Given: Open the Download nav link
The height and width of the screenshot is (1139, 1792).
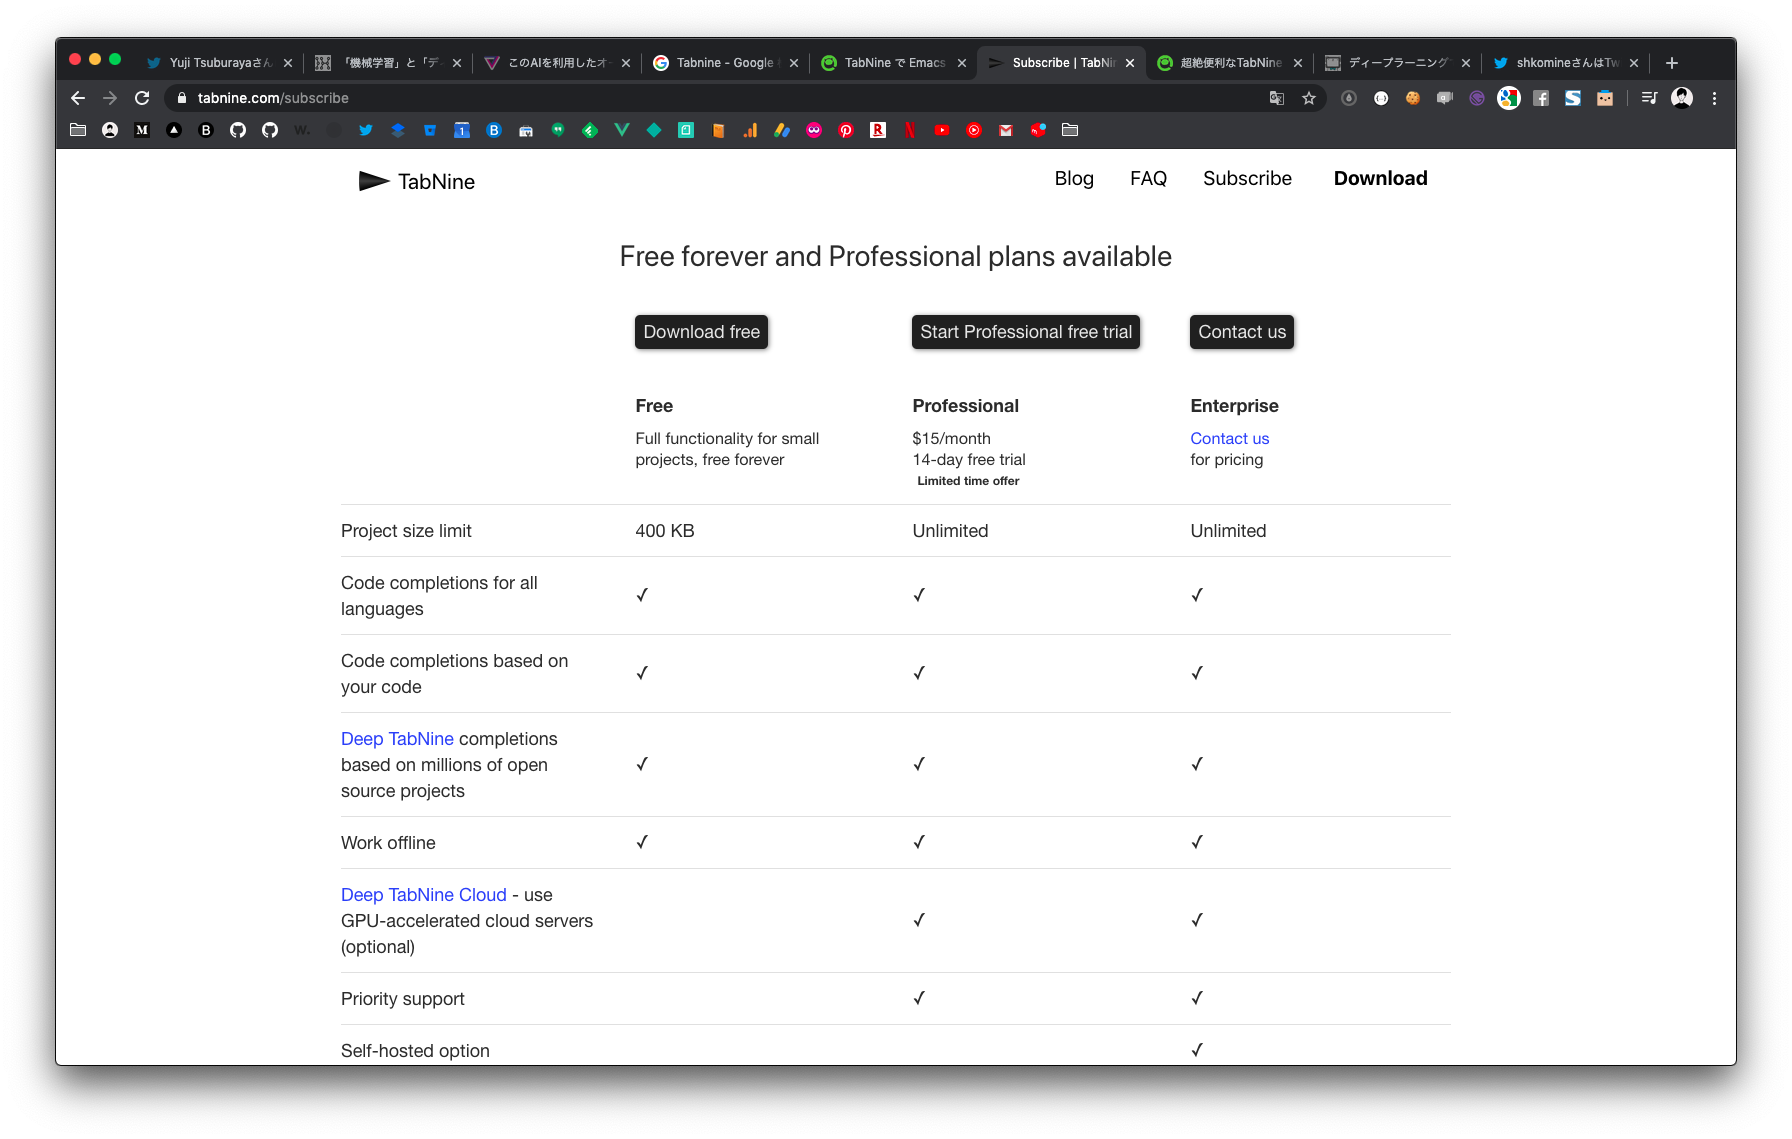Looking at the screenshot, I should pyautogui.click(x=1380, y=178).
